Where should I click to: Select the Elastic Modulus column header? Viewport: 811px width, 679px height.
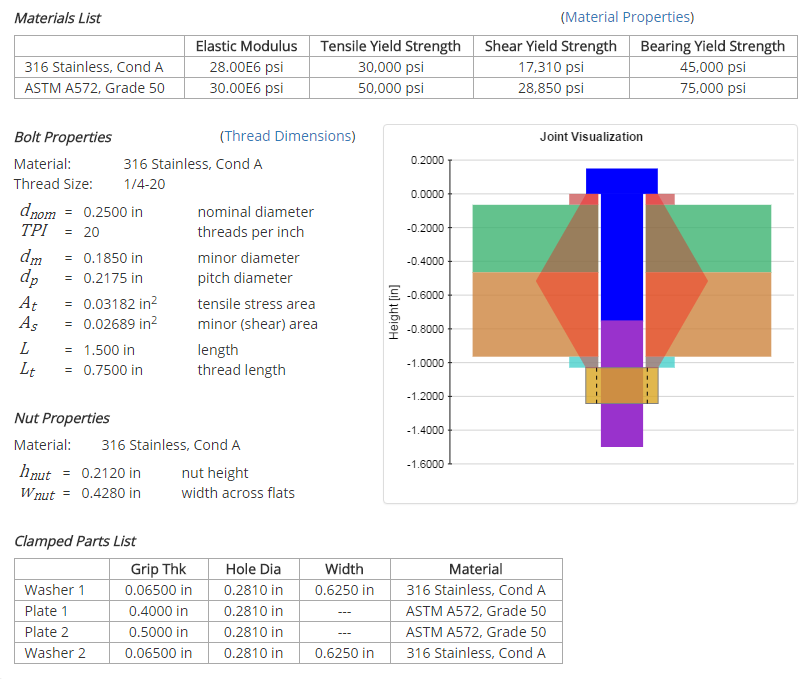pyautogui.click(x=246, y=46)
